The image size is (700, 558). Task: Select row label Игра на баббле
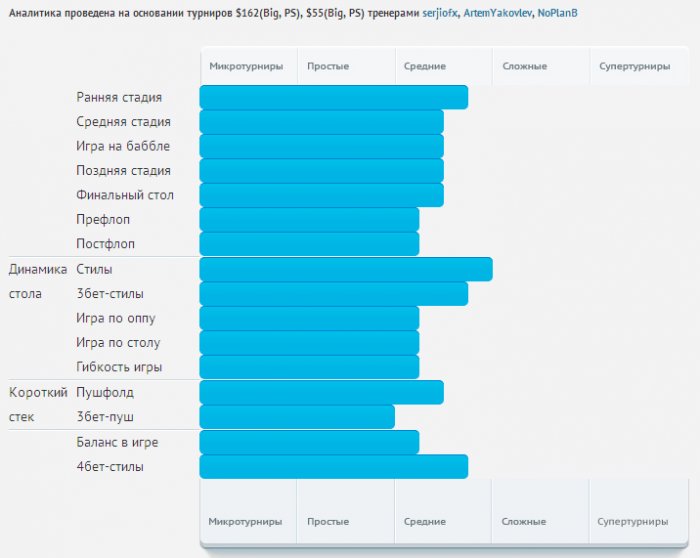point(123,146)
